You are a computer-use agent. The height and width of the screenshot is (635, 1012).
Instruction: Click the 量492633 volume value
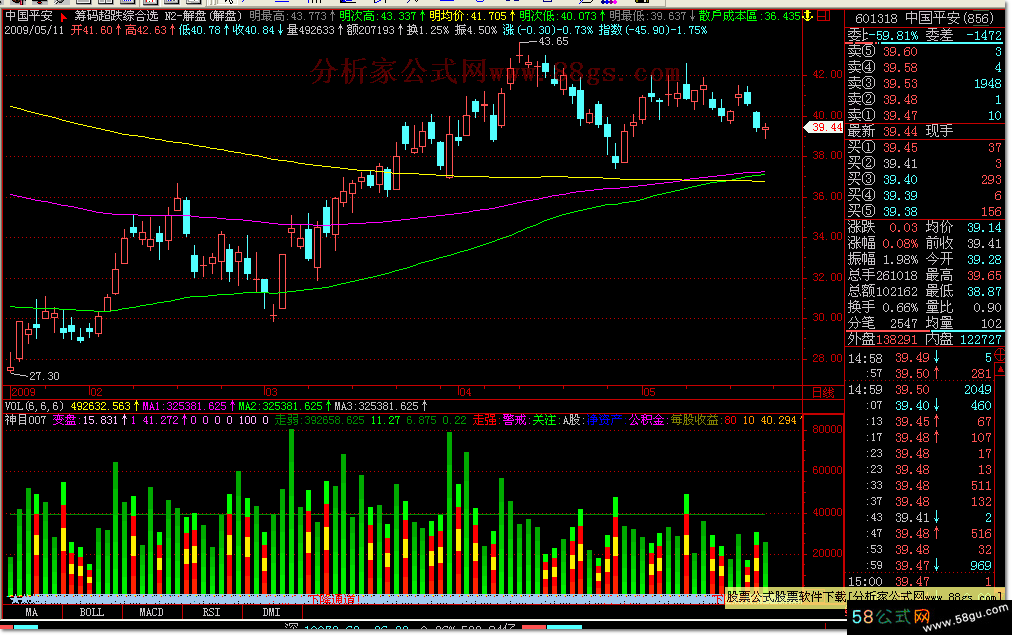(315, 30)
